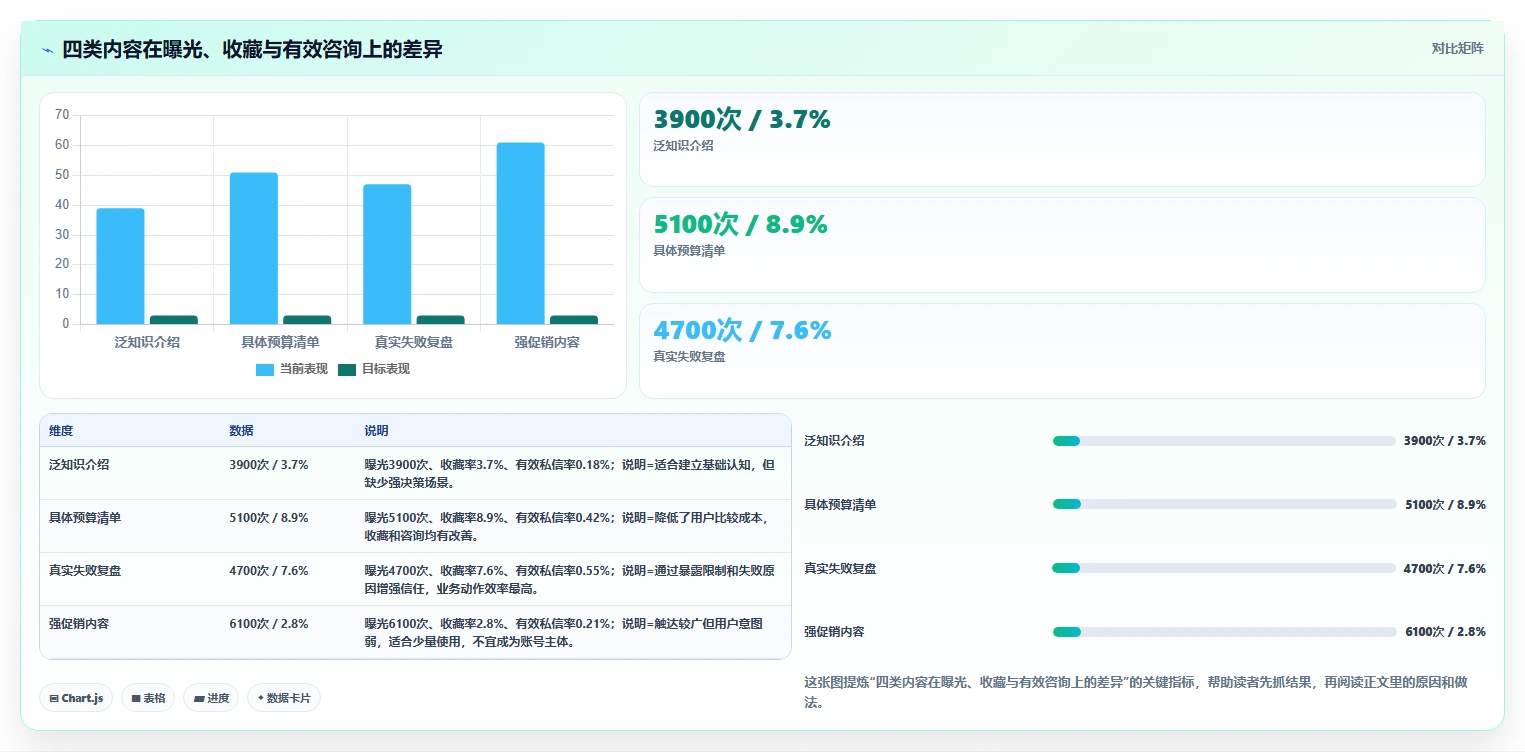This screenshot has width=1525, height=752.
Task: Click the green target bar for 具体预算清单
Action: pyautogui.click(x=307, y=320)
